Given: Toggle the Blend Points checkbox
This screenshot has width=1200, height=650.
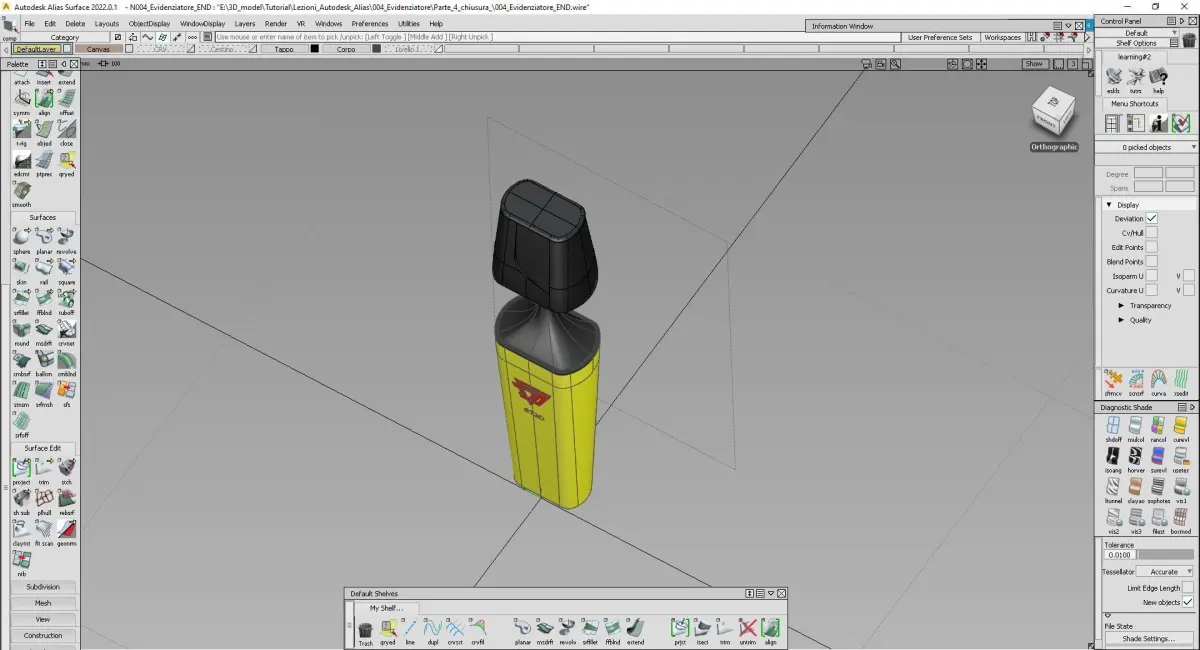Looking at the screenshot, I should click(x=1151, y=261).
